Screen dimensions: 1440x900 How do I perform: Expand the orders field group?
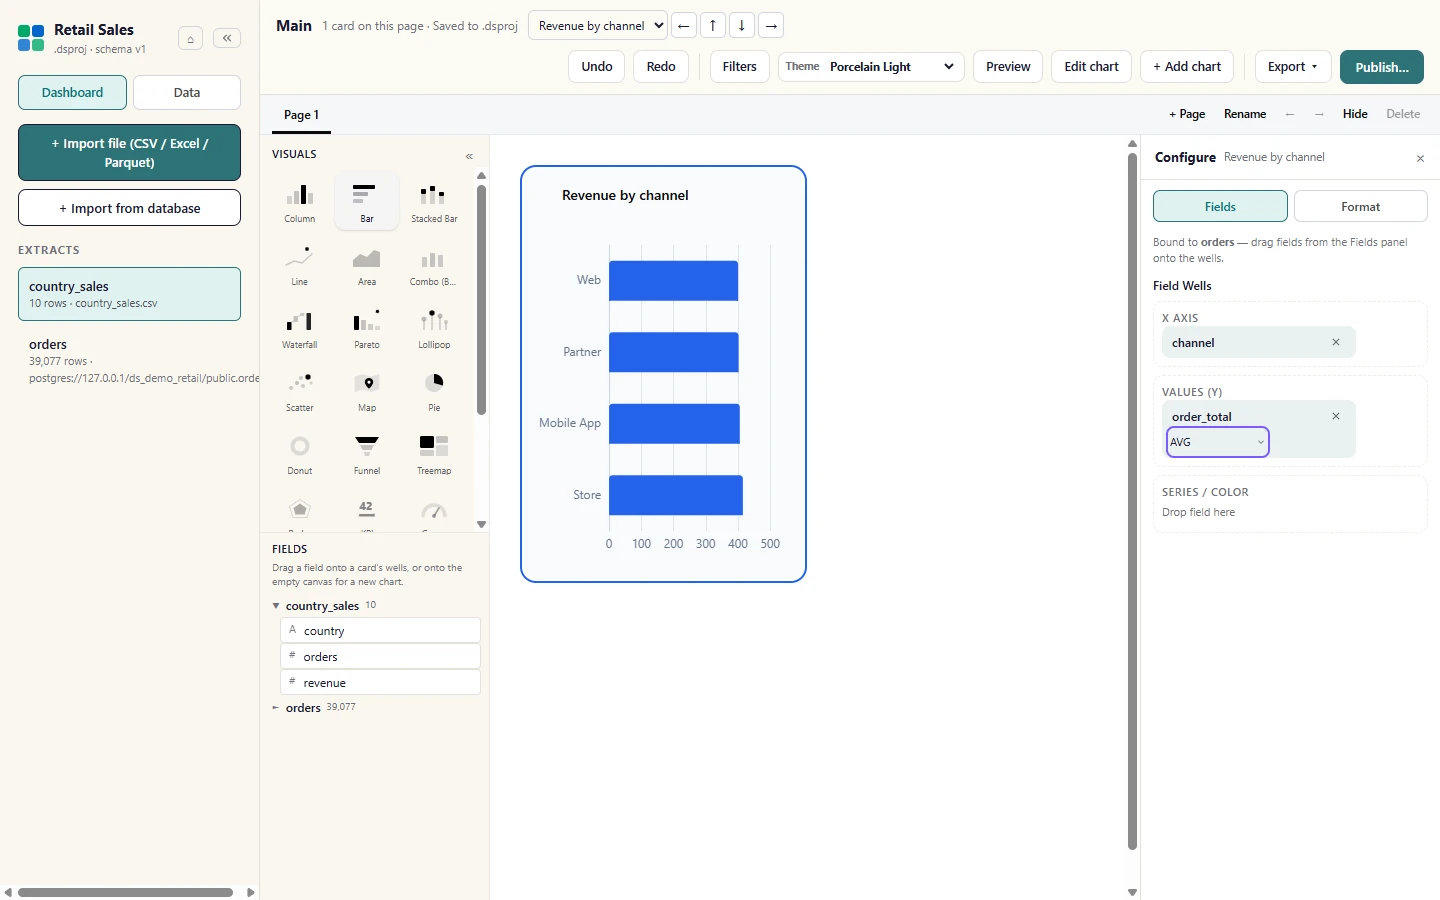coord(276,708)
